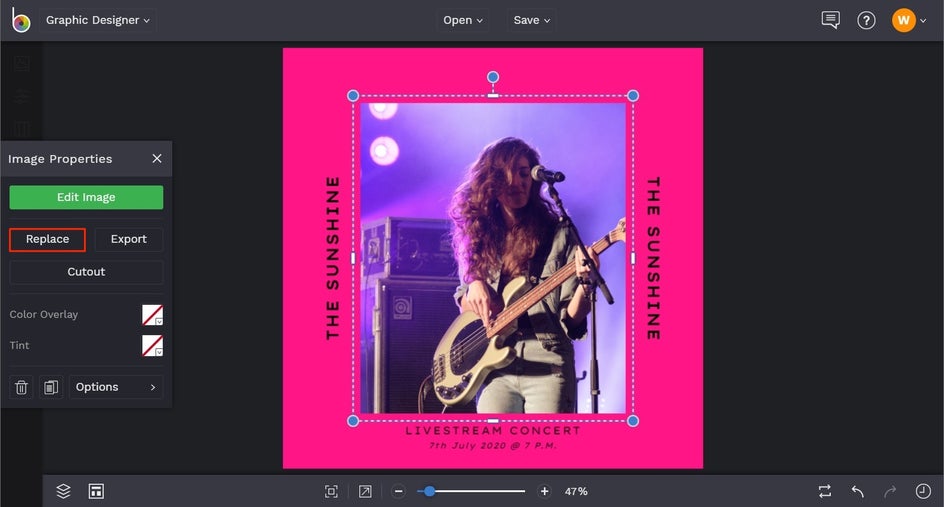The height and width of the screenshot is (507, 944).
Task: Click the layout template icon in bottom bar
Action: tap(96, 491)
